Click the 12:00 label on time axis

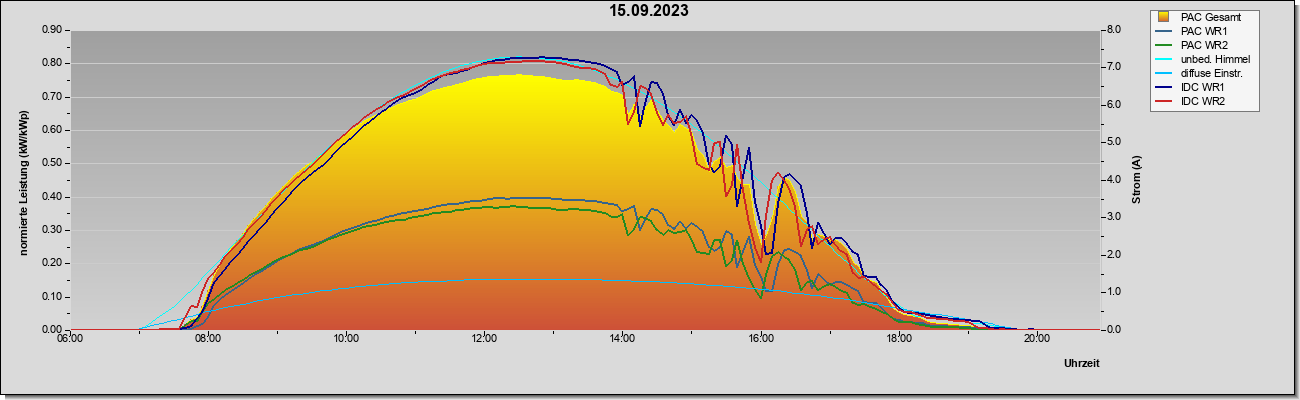tap(484, 337)
